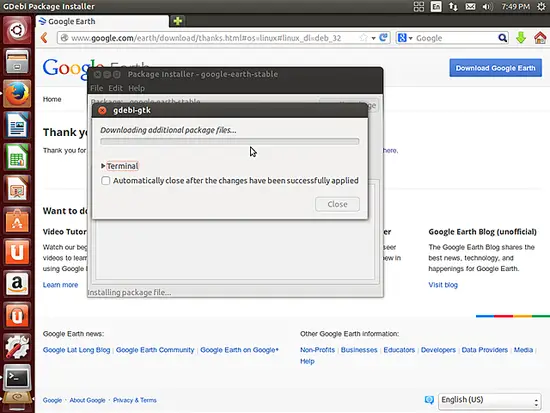Open the English (US) language dropdown
The width and height of the screenshot is (550, 413).
[x=490, y=400]
